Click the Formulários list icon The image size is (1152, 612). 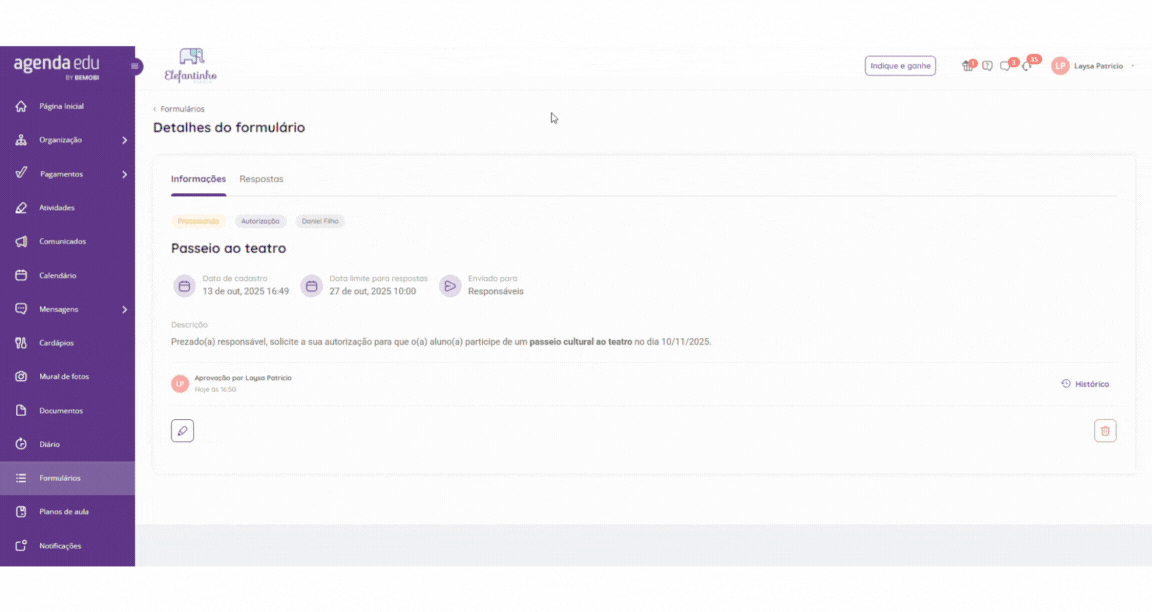pyautogui.click(x=21, y=478)
